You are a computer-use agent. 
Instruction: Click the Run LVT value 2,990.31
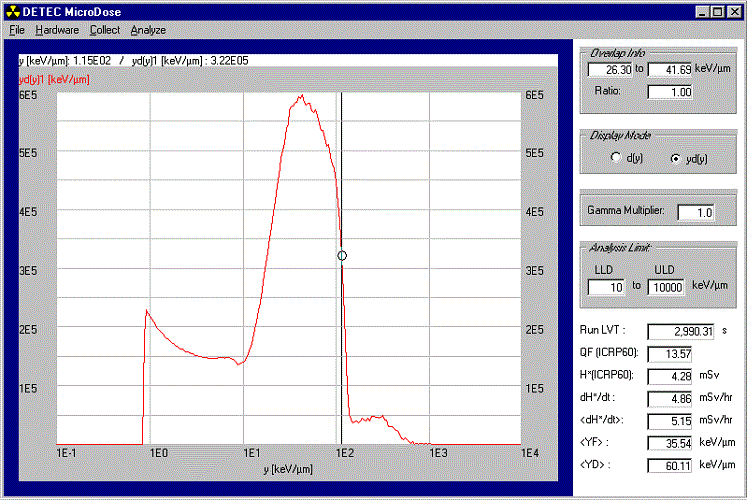pos(681,331)
